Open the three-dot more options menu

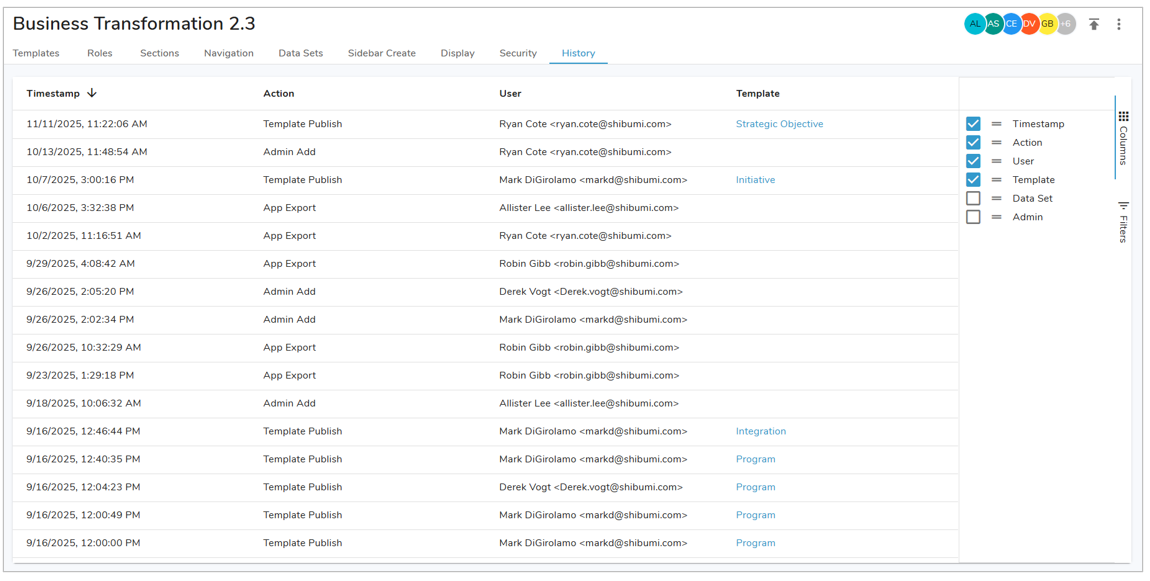[1119, 24]
